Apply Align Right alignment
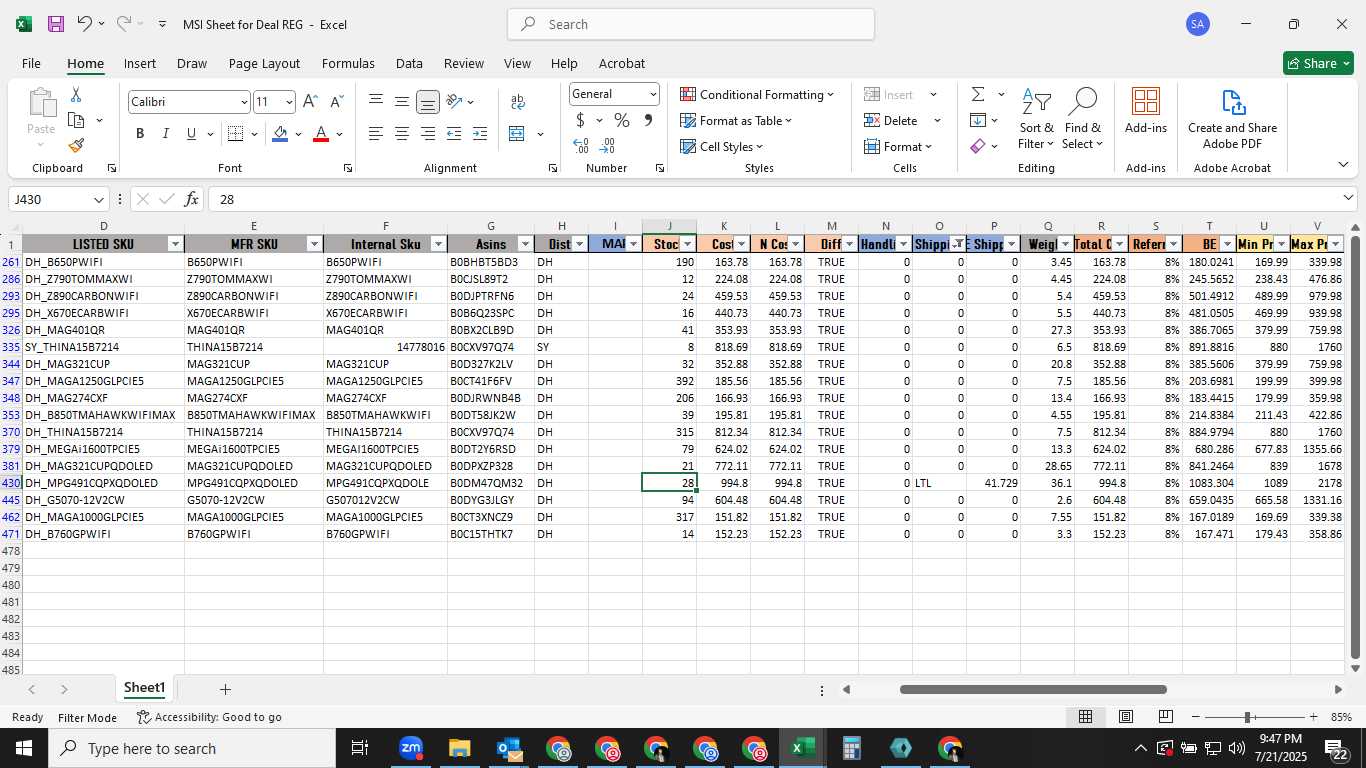This screenshot has width=1366, height=768. click(428, 134)
